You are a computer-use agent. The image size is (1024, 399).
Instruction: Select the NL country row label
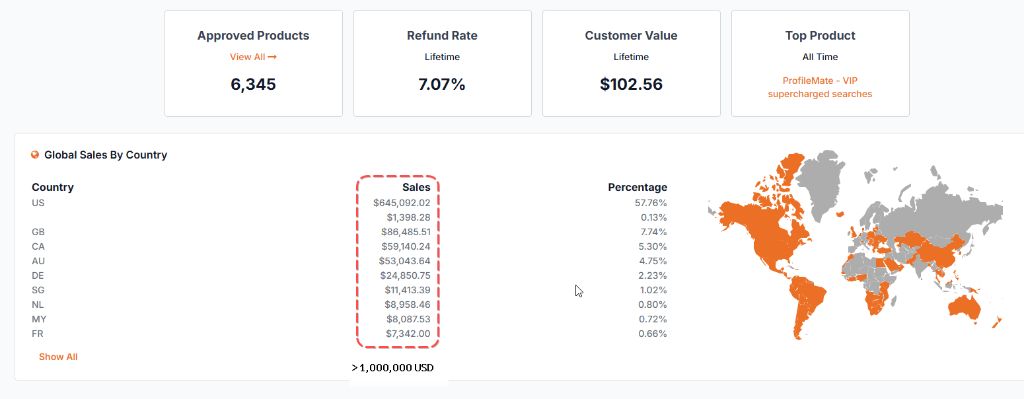(x=38, y=305)
